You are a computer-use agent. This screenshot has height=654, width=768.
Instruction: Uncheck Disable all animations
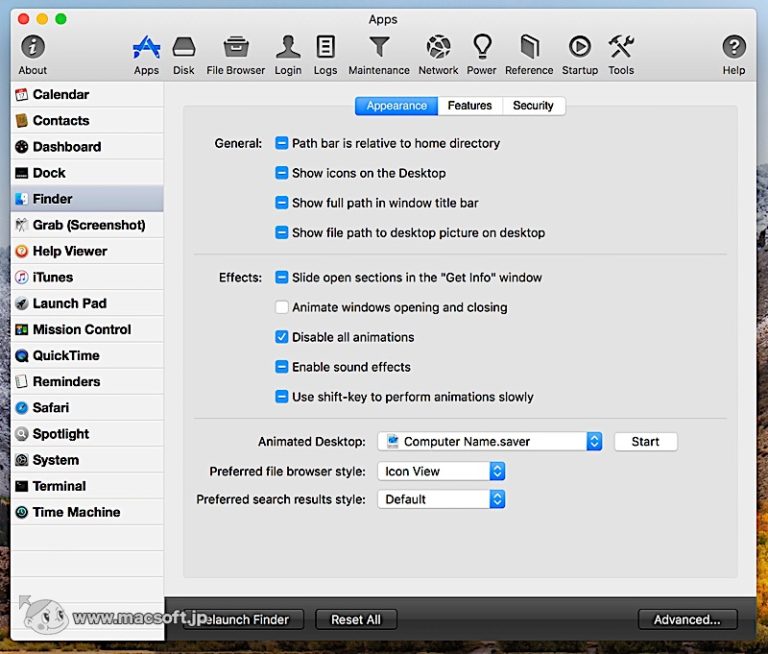[282, 337]
